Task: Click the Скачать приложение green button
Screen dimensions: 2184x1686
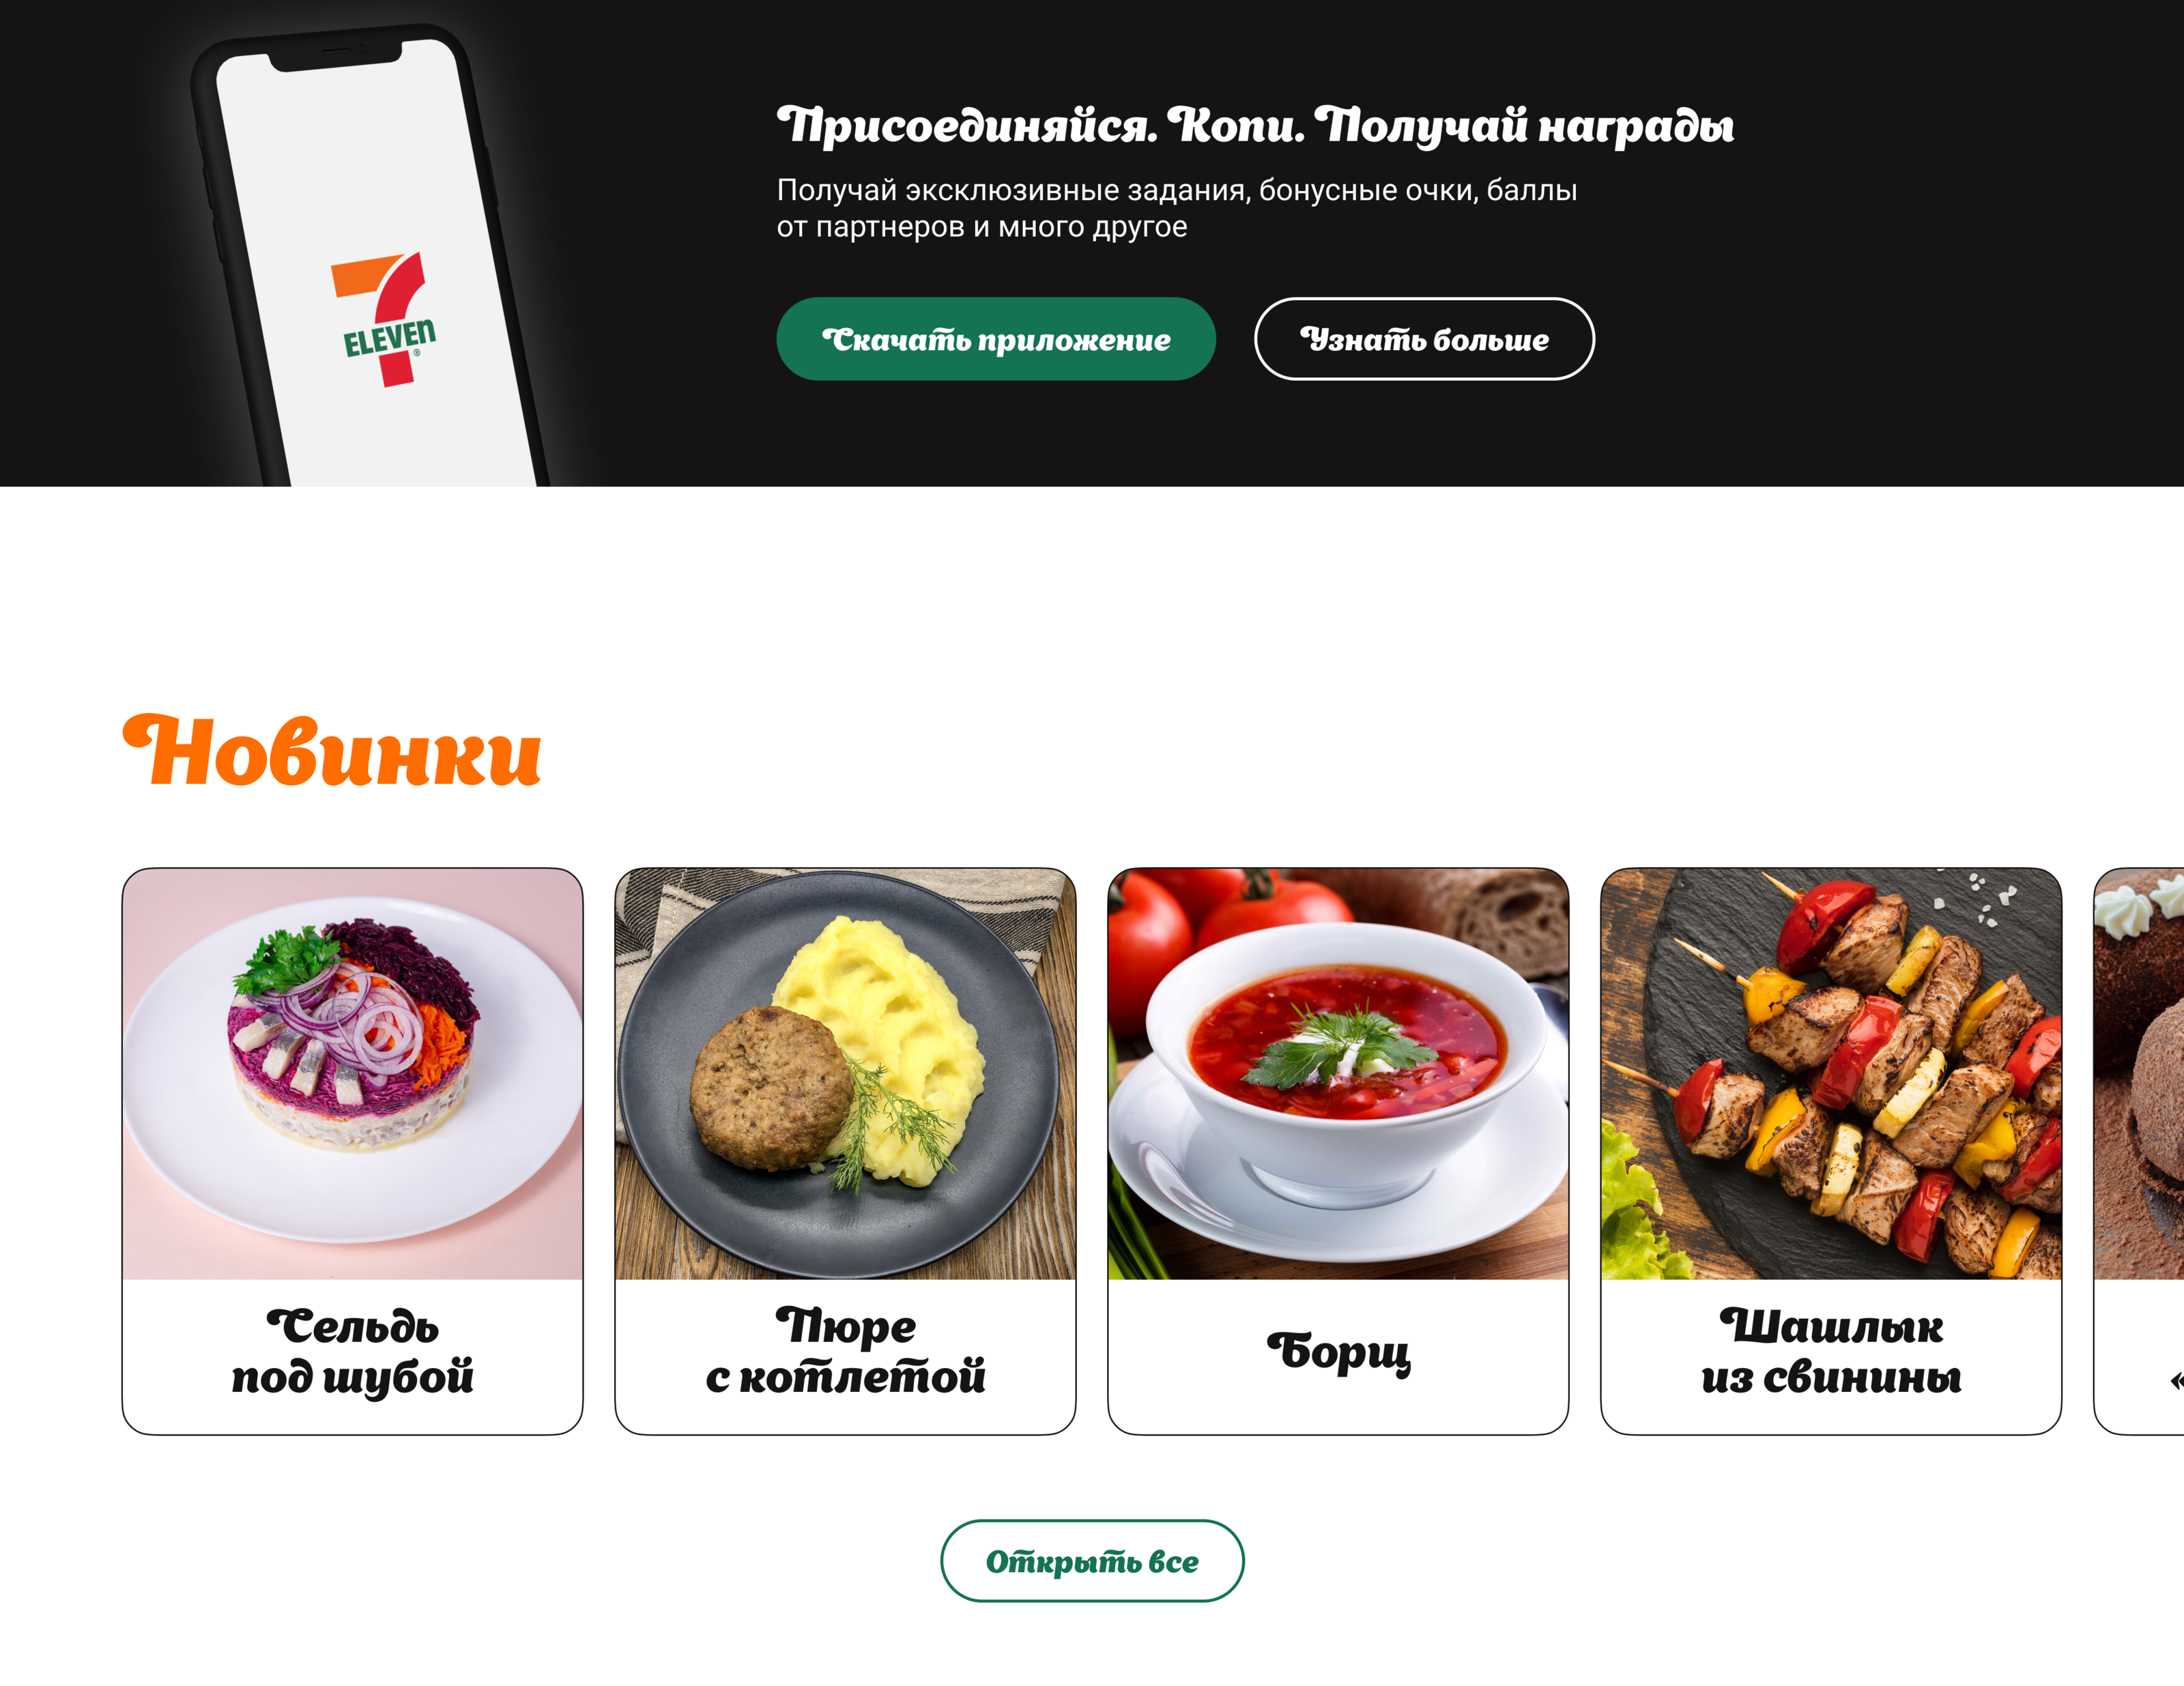Action: [x=995, y=339]
